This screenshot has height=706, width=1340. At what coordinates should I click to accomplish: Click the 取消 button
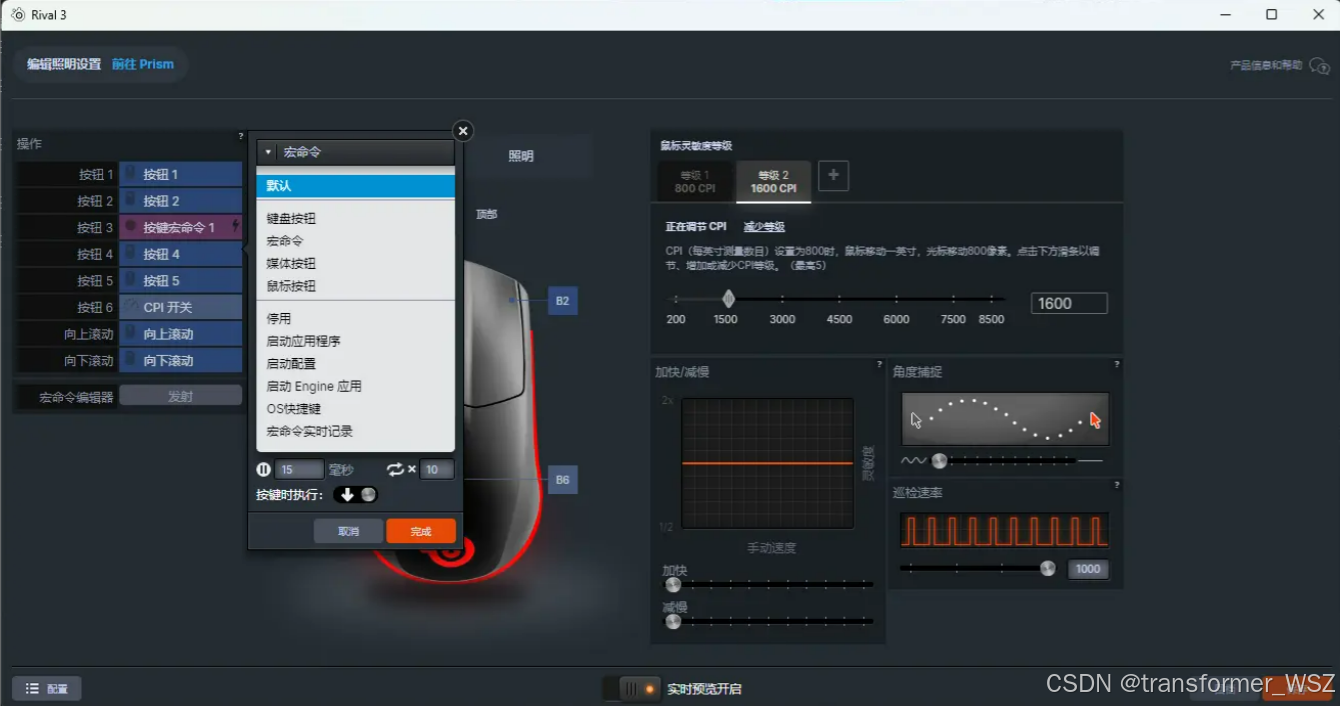[348, 531]
